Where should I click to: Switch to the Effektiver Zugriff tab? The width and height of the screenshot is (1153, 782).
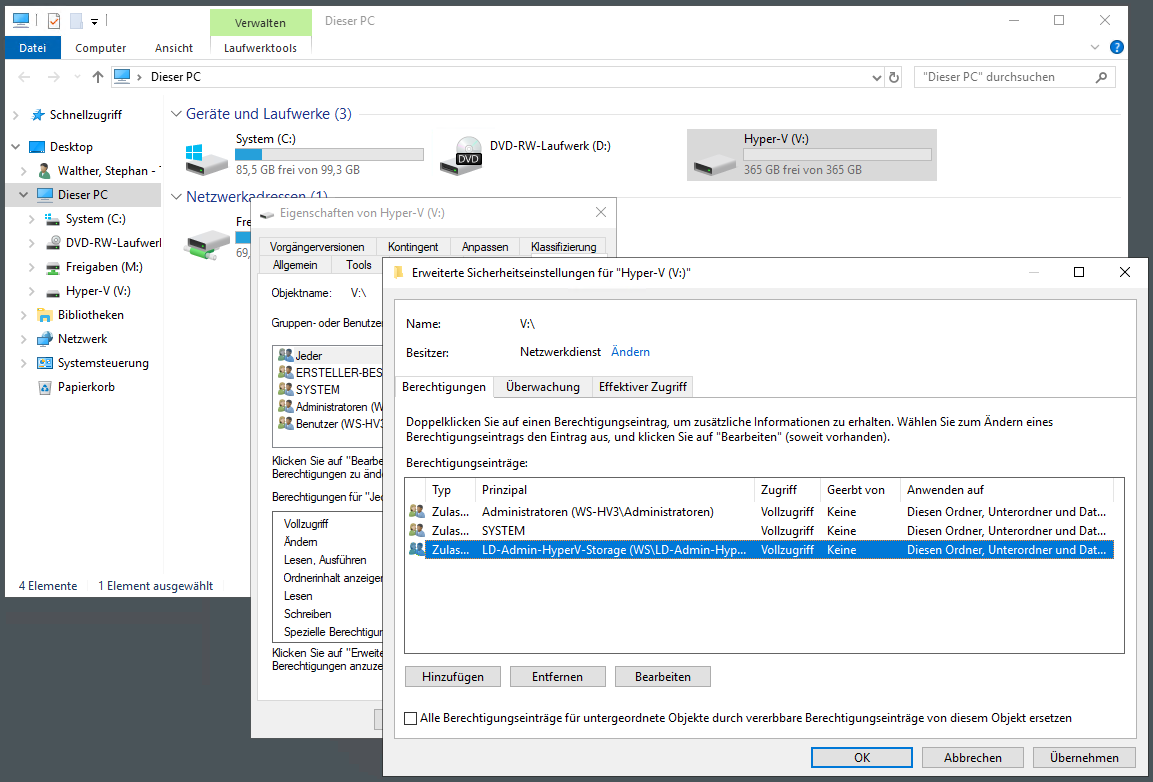click(643, 386)
